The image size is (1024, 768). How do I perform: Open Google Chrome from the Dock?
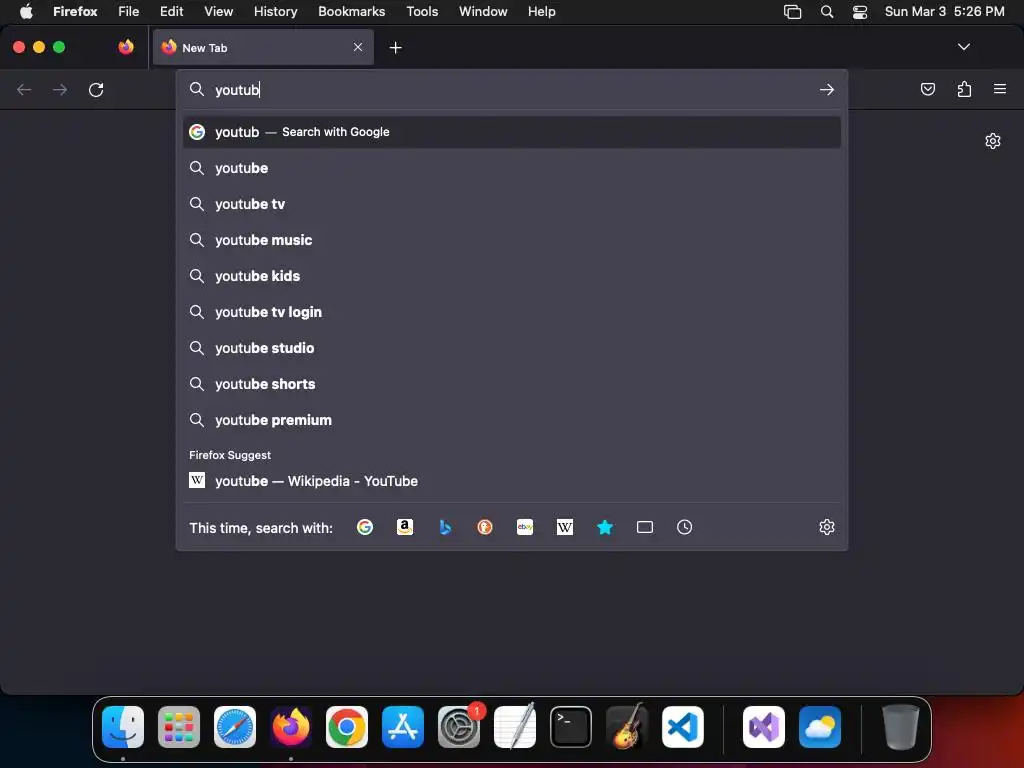pos(347,727)
